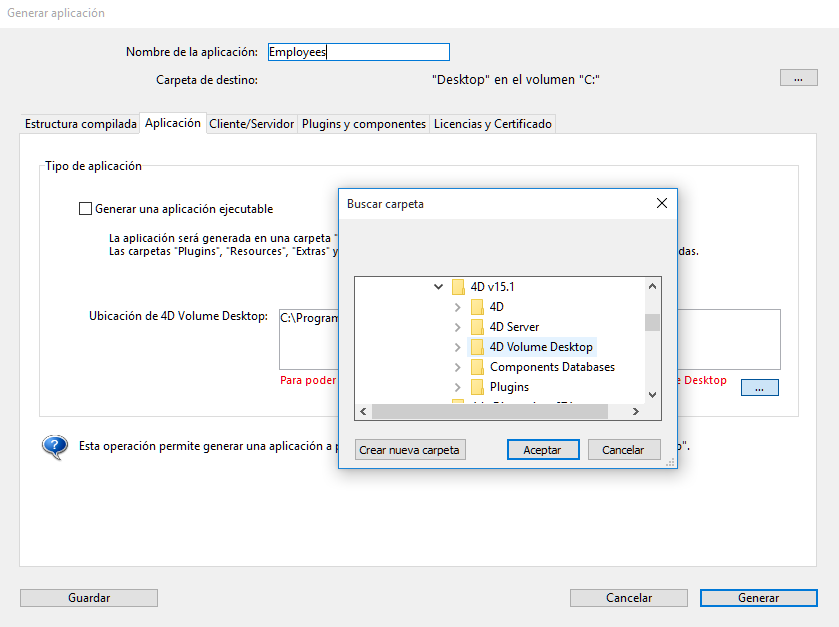Viewport: 839px width, 627px height.
Task: Click the 4D Server folder icon
Action: click(x=477, y=327)
